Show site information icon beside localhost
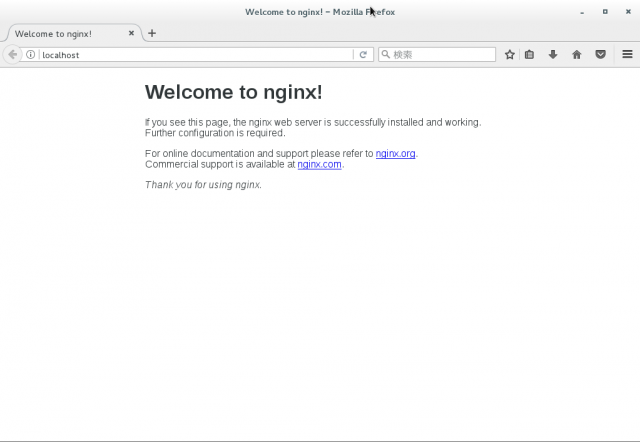The width and height of the screenshot is (640, 442). pyautogui.click(x=31, y=55)
